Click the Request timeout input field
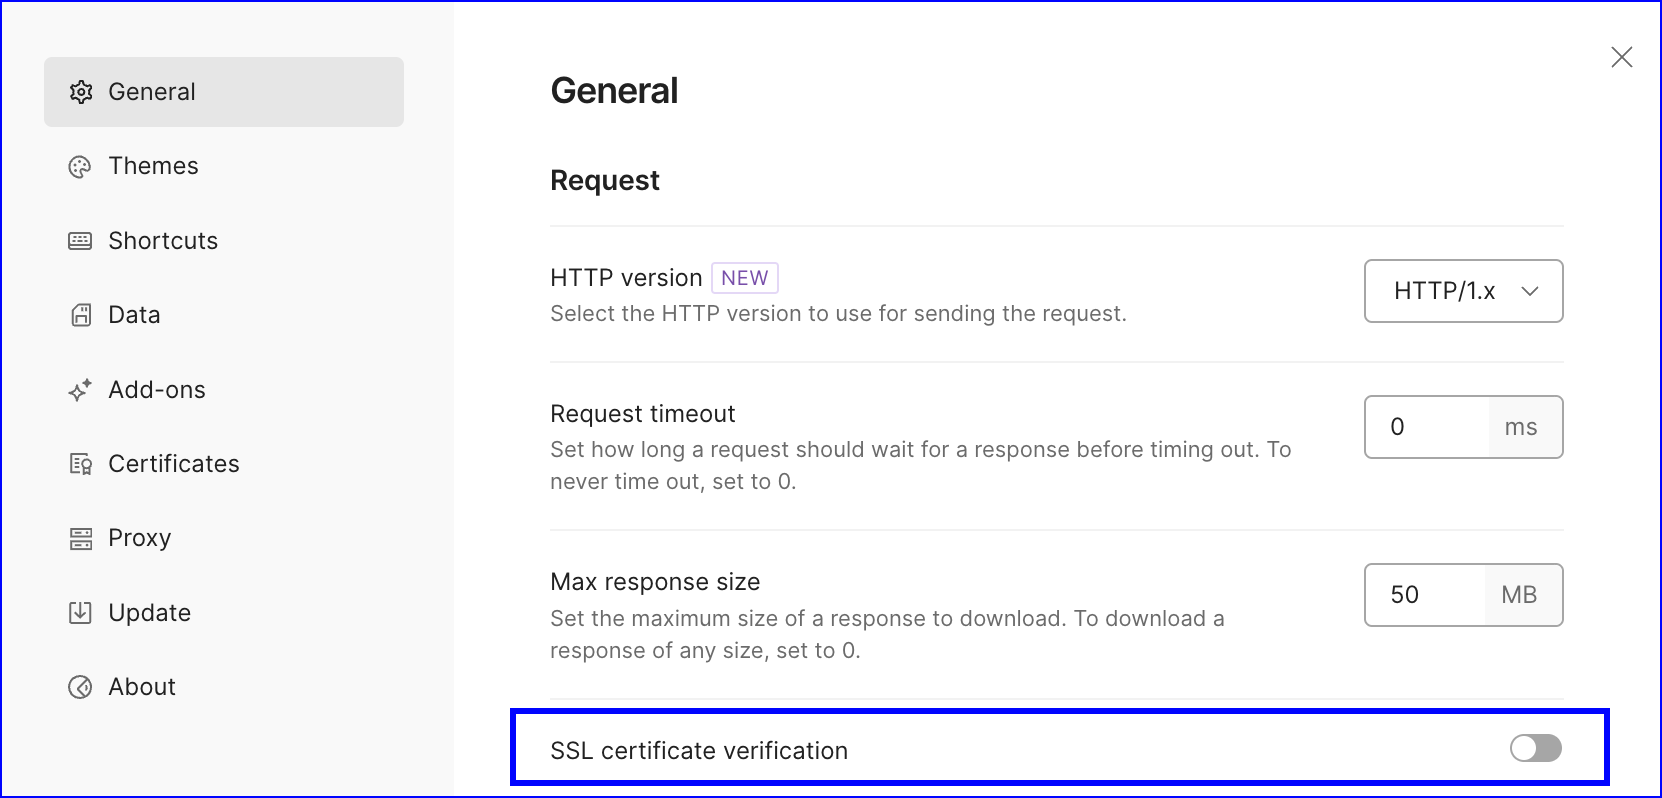This screenshot has height=798, width=1662. [1427, 427]
